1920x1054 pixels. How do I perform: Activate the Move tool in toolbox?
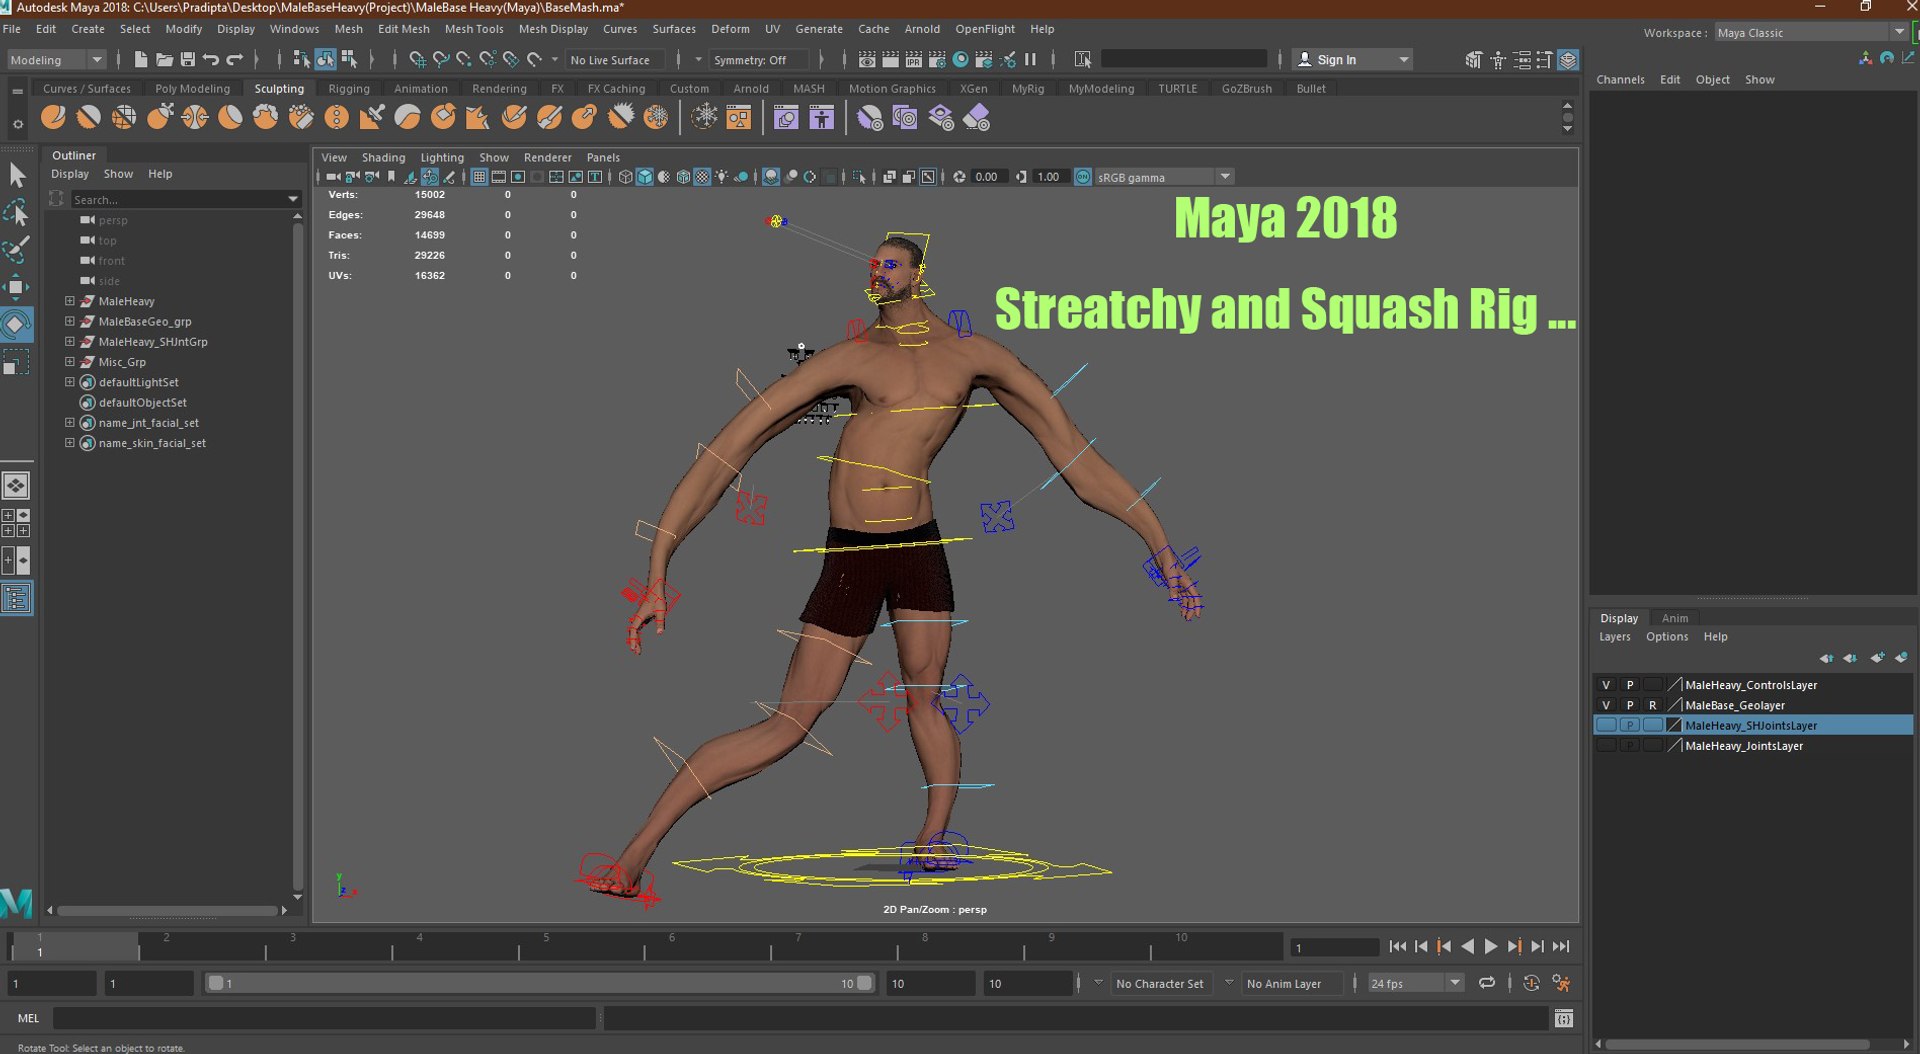pos(17,287)
